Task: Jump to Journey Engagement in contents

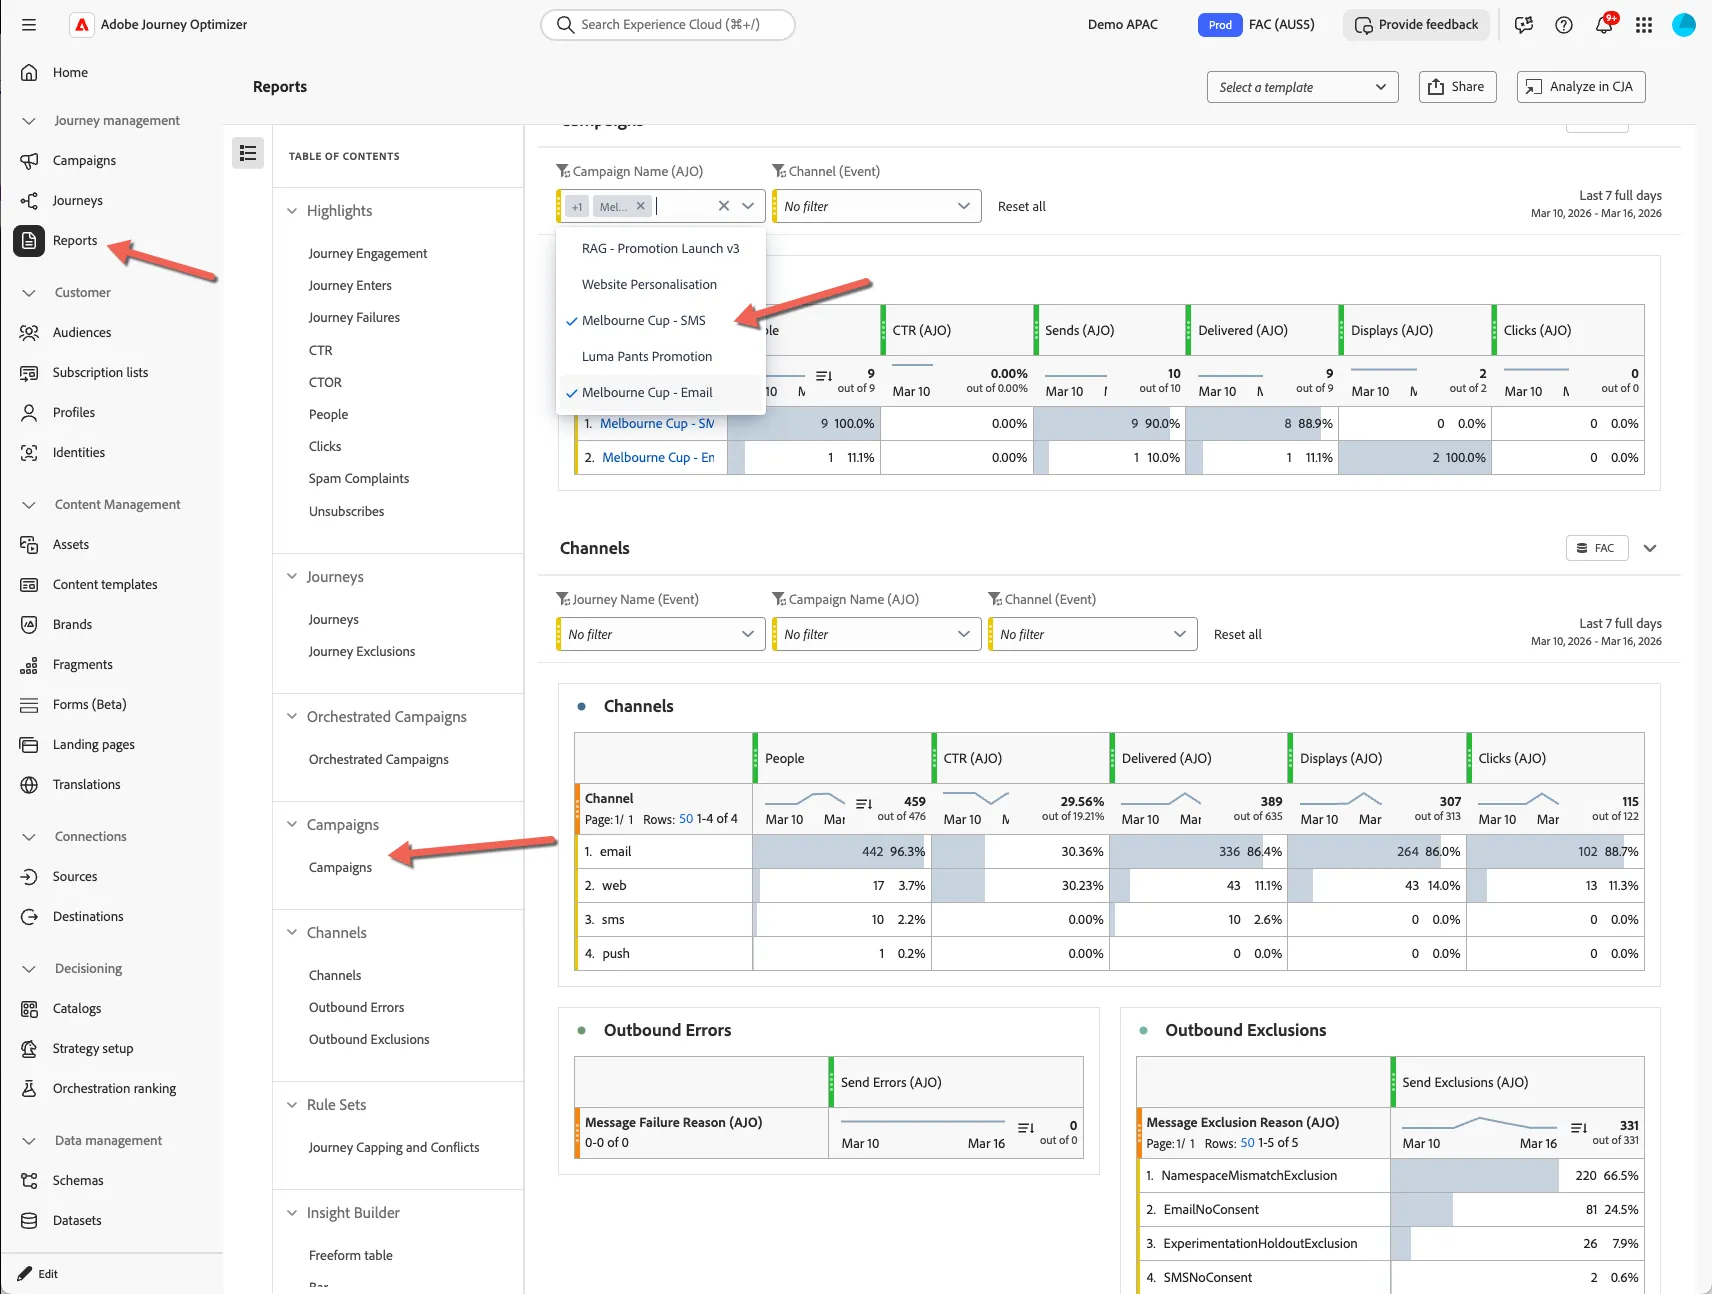Action: coord(368,254)
